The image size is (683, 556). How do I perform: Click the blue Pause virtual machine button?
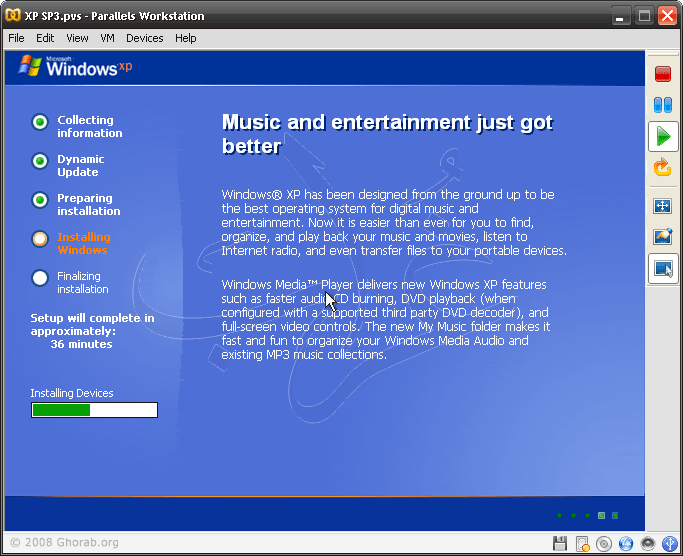click(663, 105)
